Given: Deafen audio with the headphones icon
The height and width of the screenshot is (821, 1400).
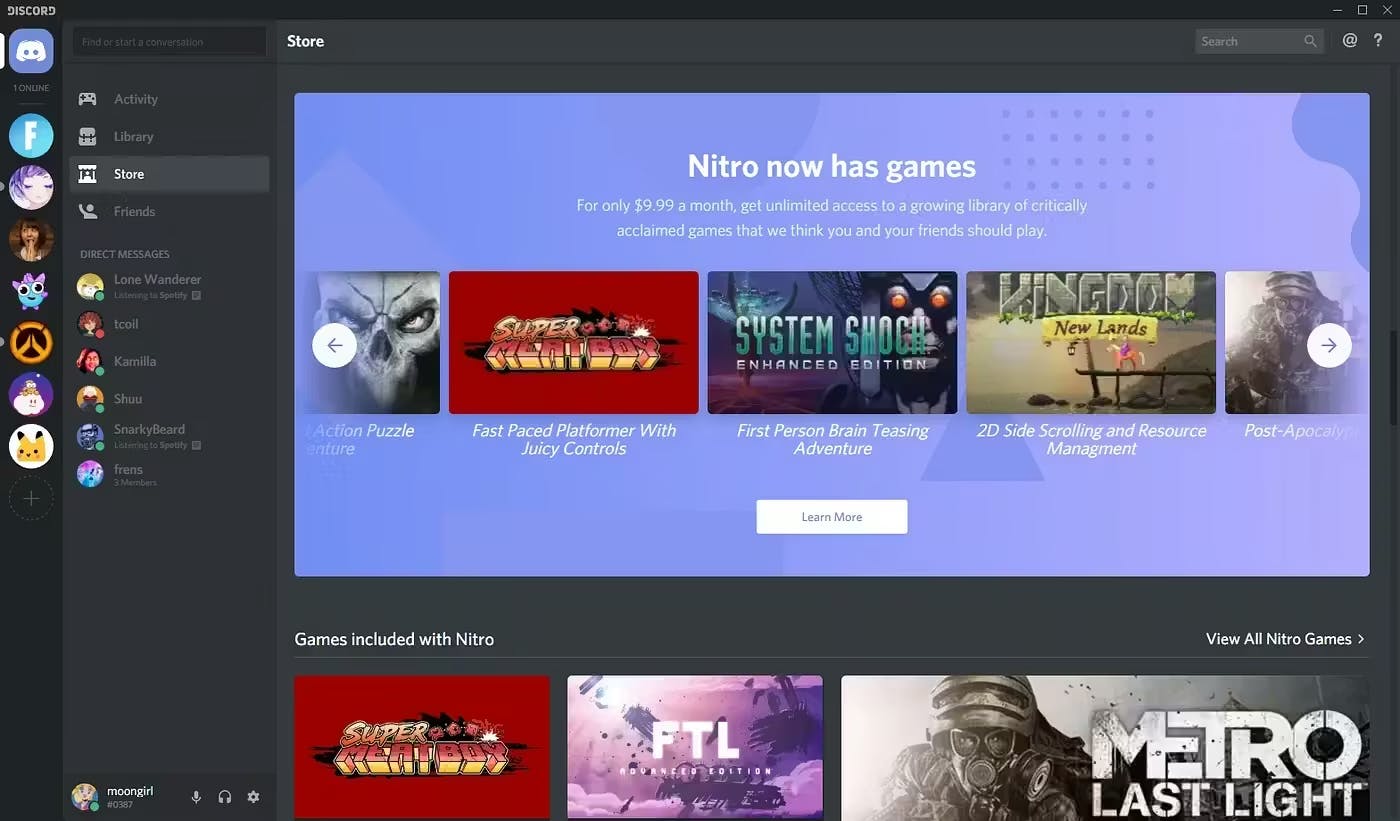Looking at the screenshot, I should click(224, 796).
